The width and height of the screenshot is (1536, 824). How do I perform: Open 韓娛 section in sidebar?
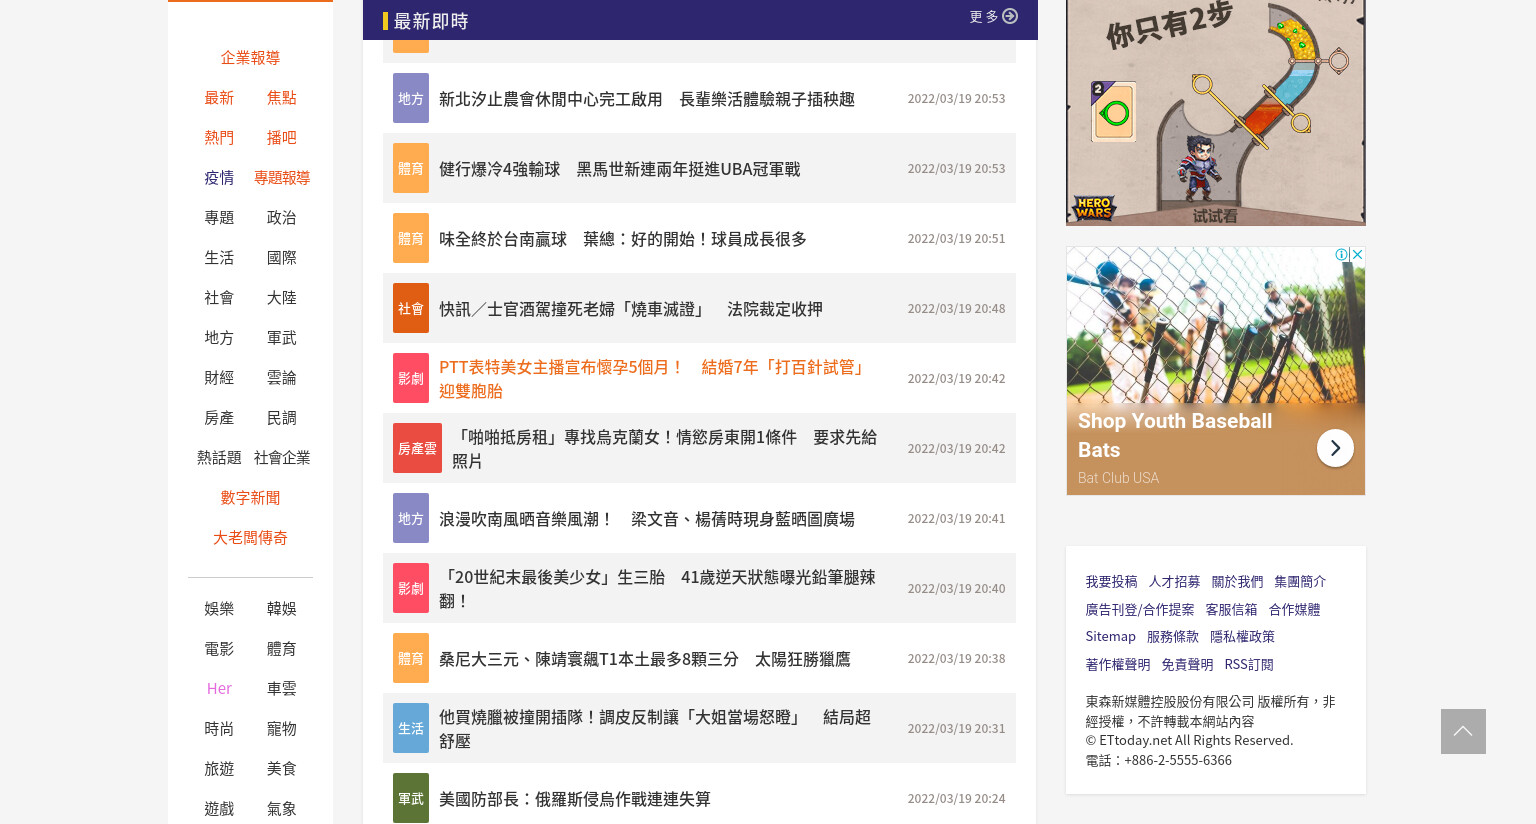point(281,609)
